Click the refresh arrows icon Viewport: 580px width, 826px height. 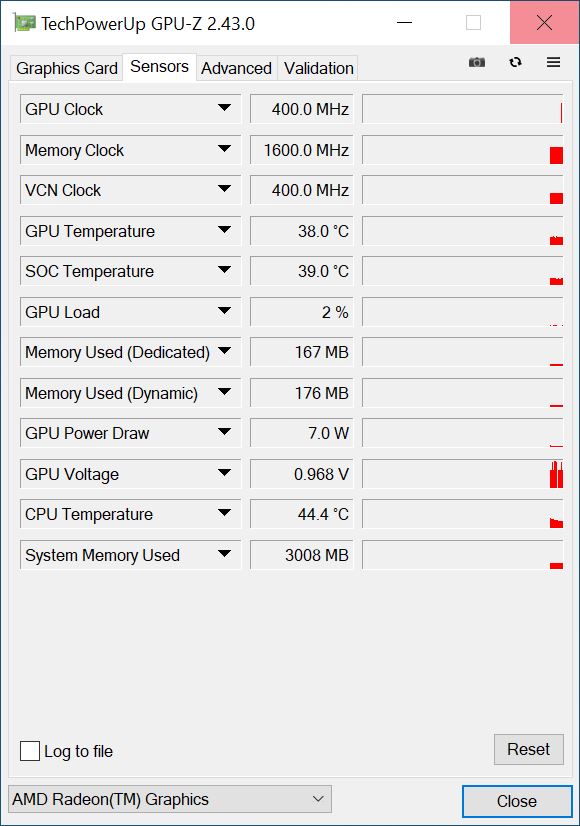(515, 62)
